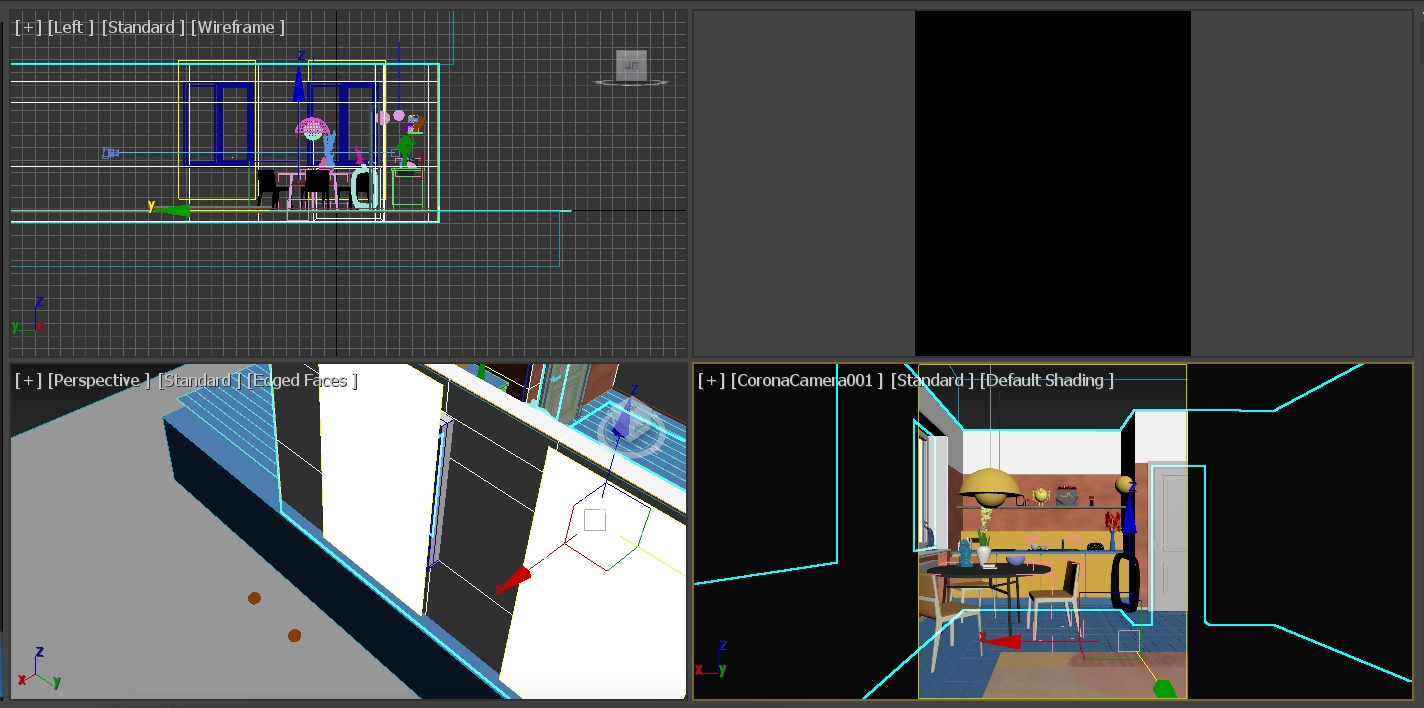1424x708 pixels.
Task: Open the [Default Shading] menu in camera viewport
Action: pyautogui.click(x=1046, y=380)
